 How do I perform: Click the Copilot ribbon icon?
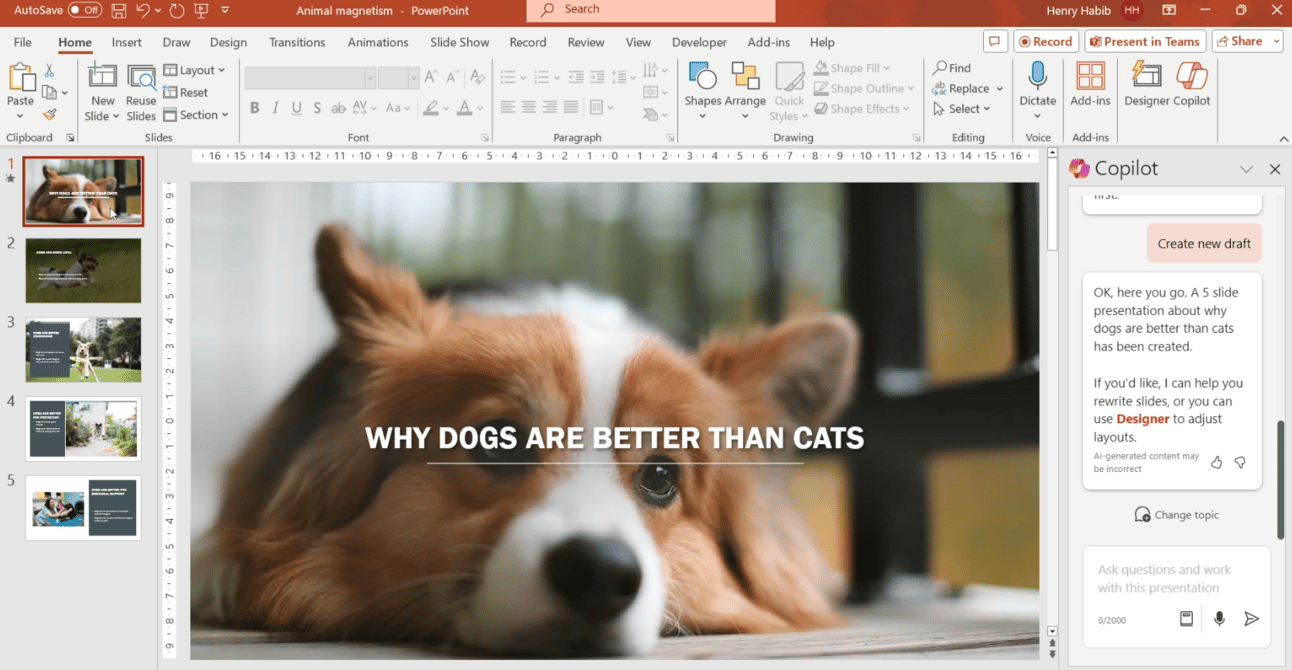pyautogui.click(x=1191, y=84)
